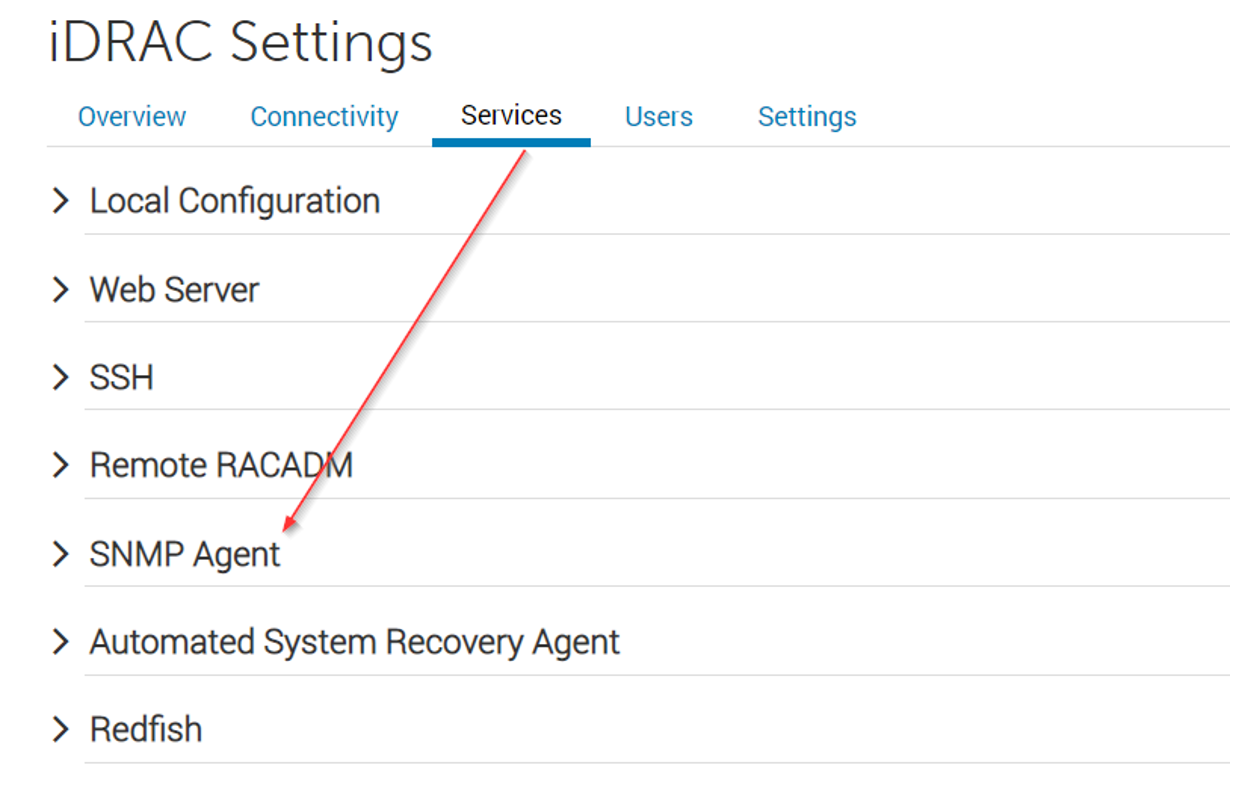Click the chevron beside Redfish
This screenshot has height=785, width=1247.
61,730
